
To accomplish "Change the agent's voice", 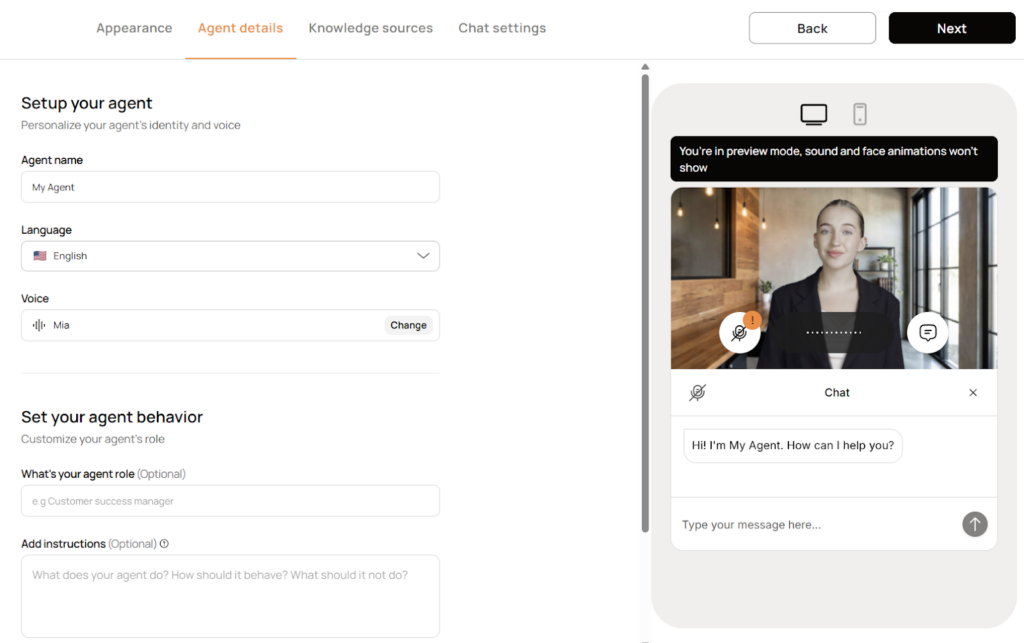I will (408, 324).
